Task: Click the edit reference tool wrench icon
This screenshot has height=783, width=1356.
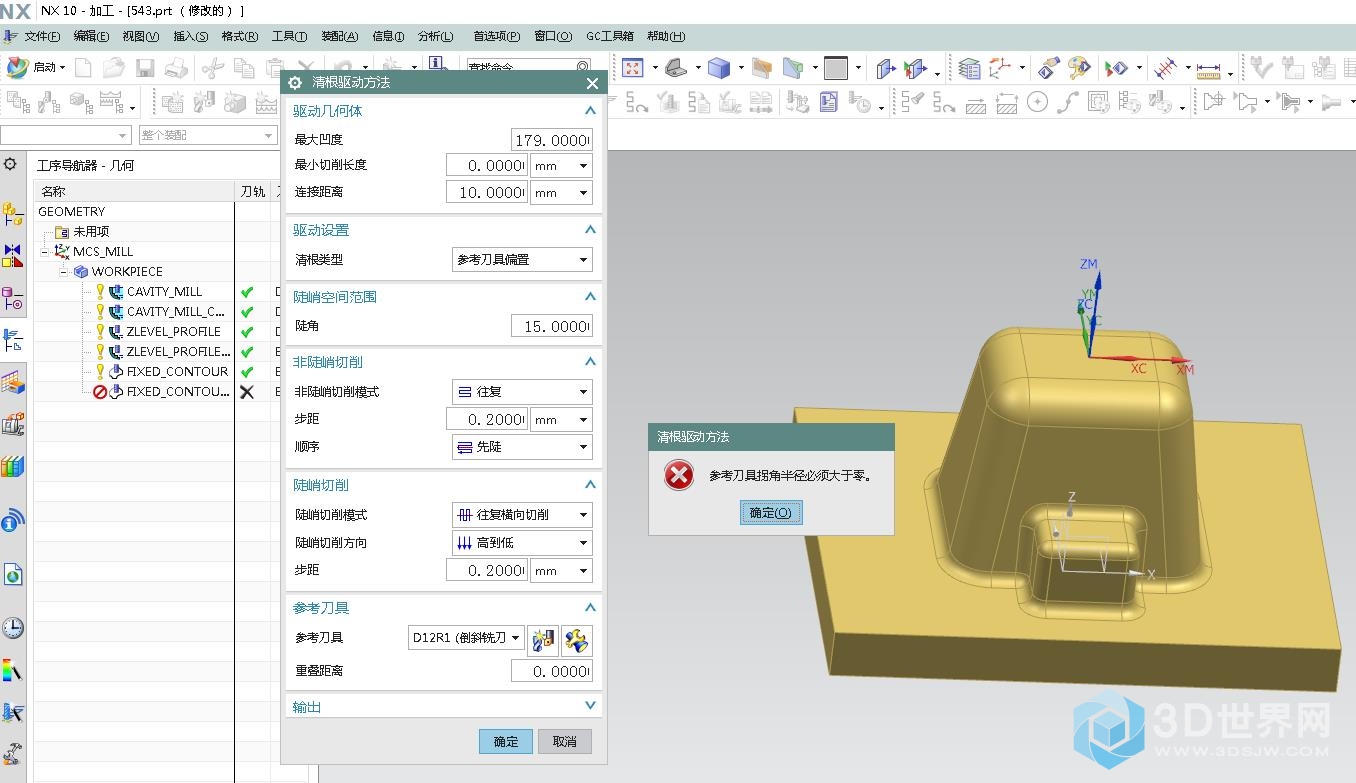Action: pyautogui.click(x=576, y=639)
